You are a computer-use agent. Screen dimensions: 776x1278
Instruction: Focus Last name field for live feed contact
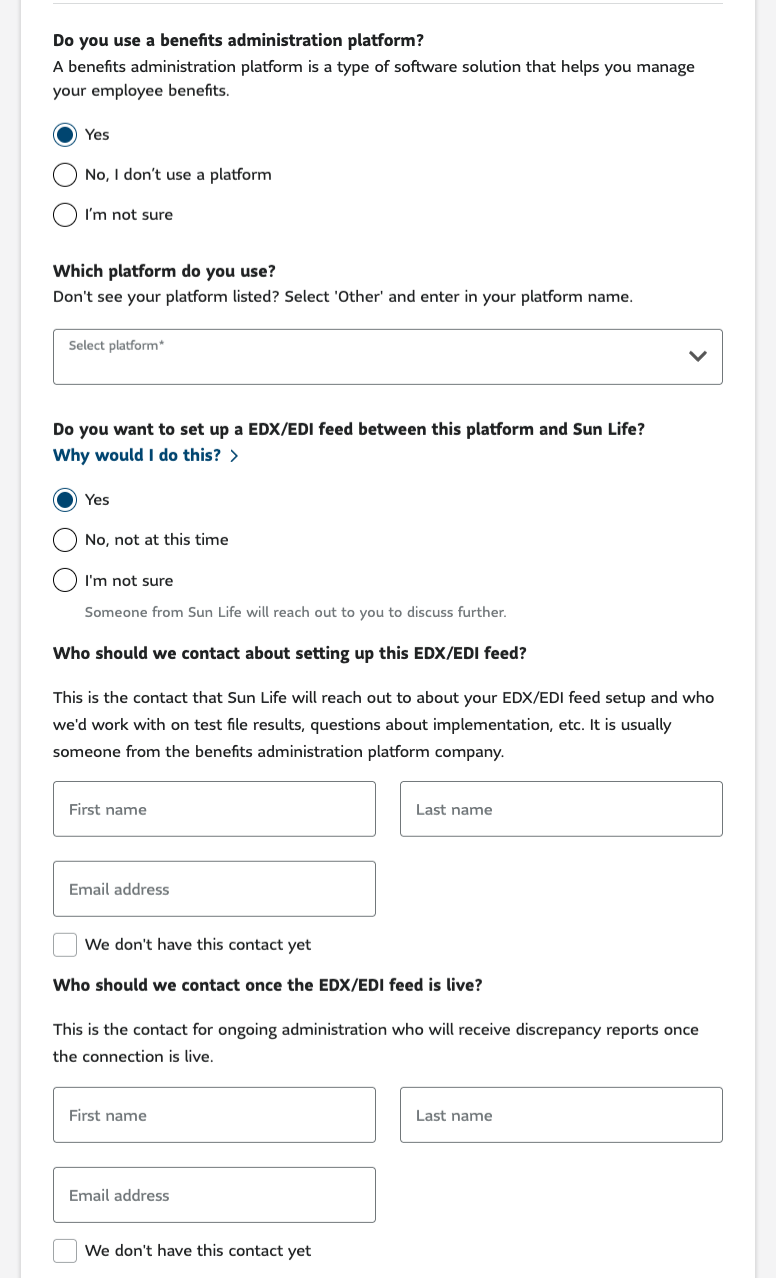tap(561, 1115)
